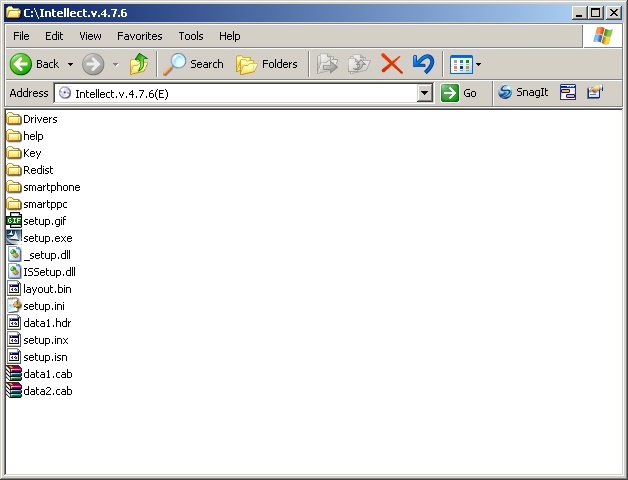This screenshot has width=628, height=480.
Task: Launch SnagIt capture from toolbar
Action: [x=523, y=93]
